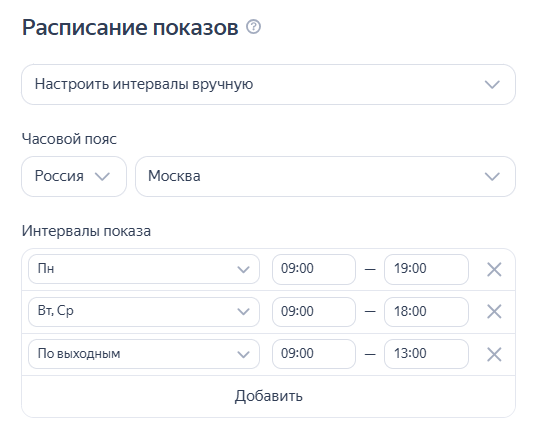Click chevron arrow in Москва field
536x443 pixels.
pos(492,177)
